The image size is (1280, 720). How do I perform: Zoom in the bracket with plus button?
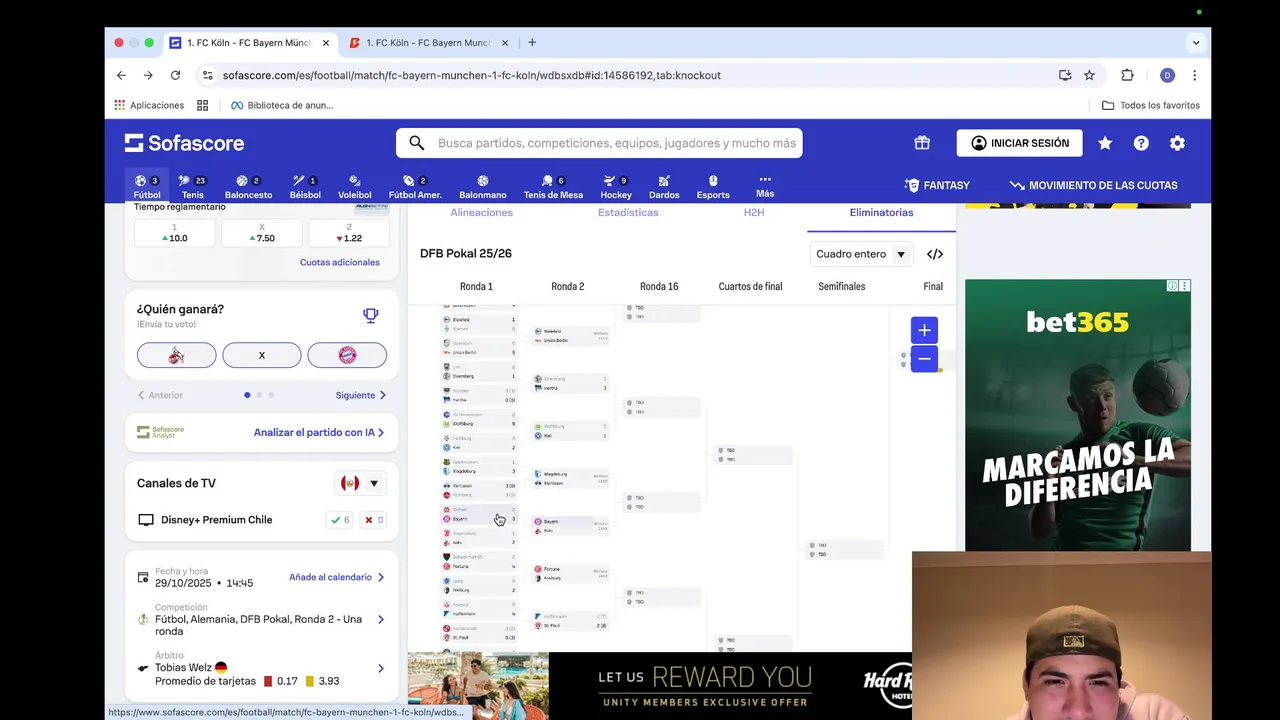tap(924, 330)
